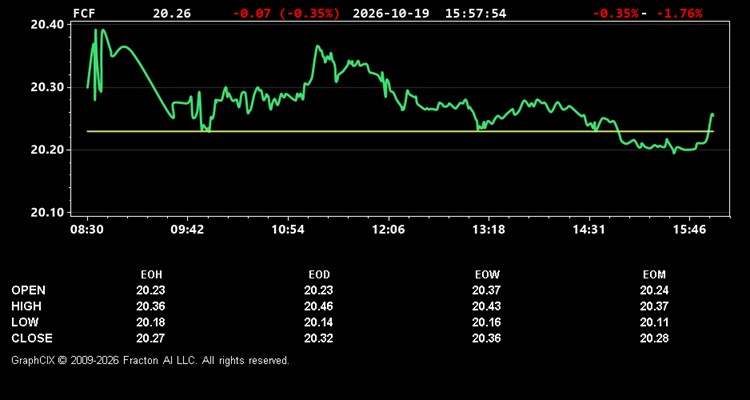Viewport: 750px width, 400px height.
Task: Click the yellow horizontal reference line
Action: coord(400,131)
